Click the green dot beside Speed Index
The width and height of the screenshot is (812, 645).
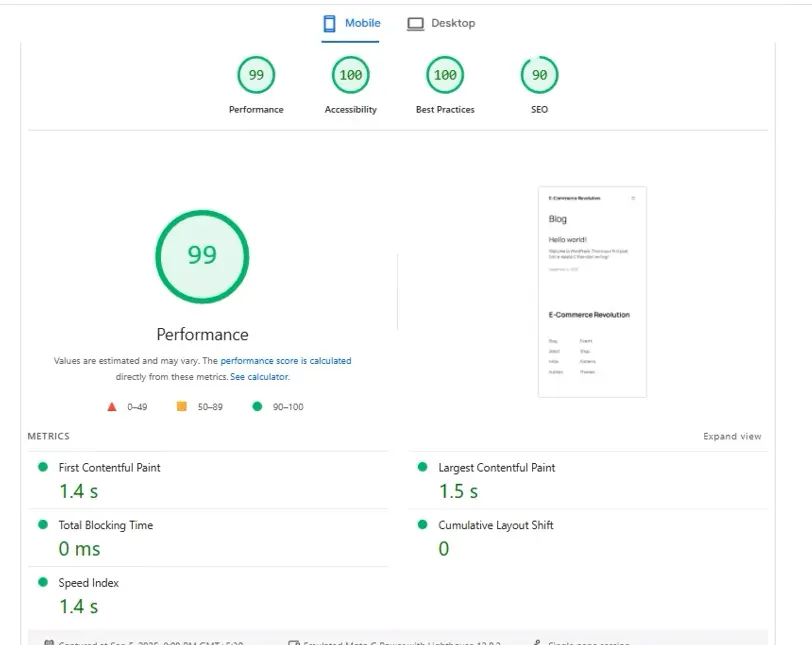43,582
